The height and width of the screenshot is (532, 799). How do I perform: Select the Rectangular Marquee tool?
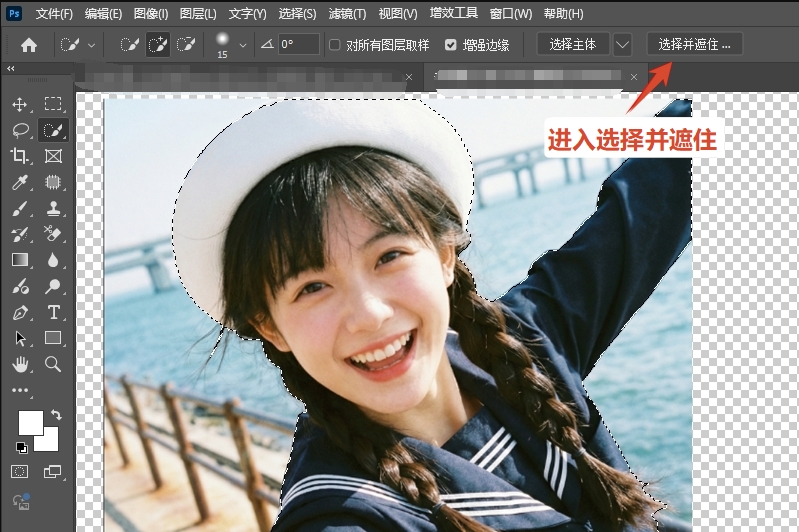click(x=53, y=104)
